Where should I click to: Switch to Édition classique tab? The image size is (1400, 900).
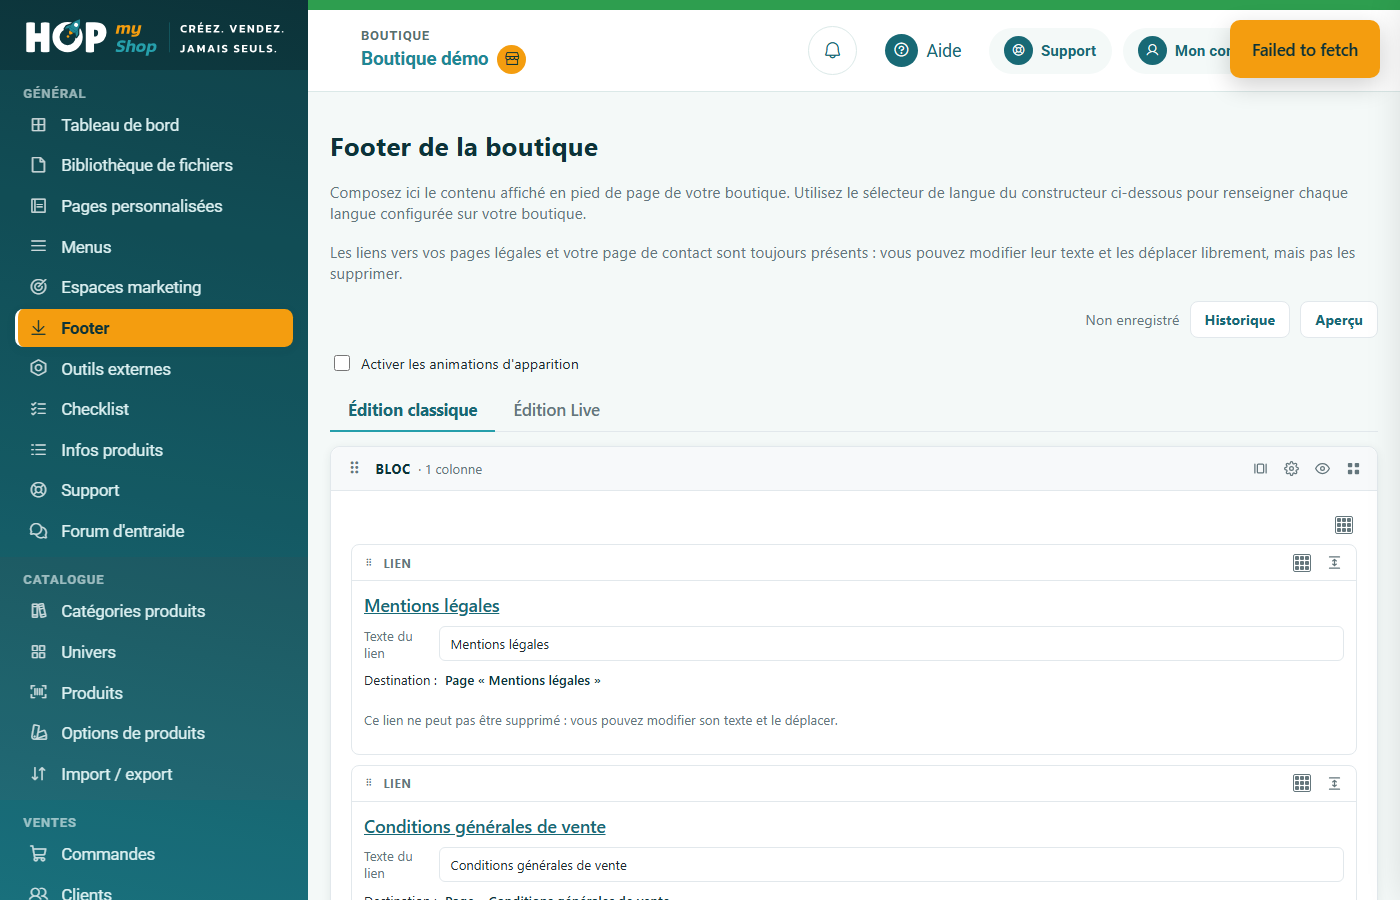(x=412, y=410)
